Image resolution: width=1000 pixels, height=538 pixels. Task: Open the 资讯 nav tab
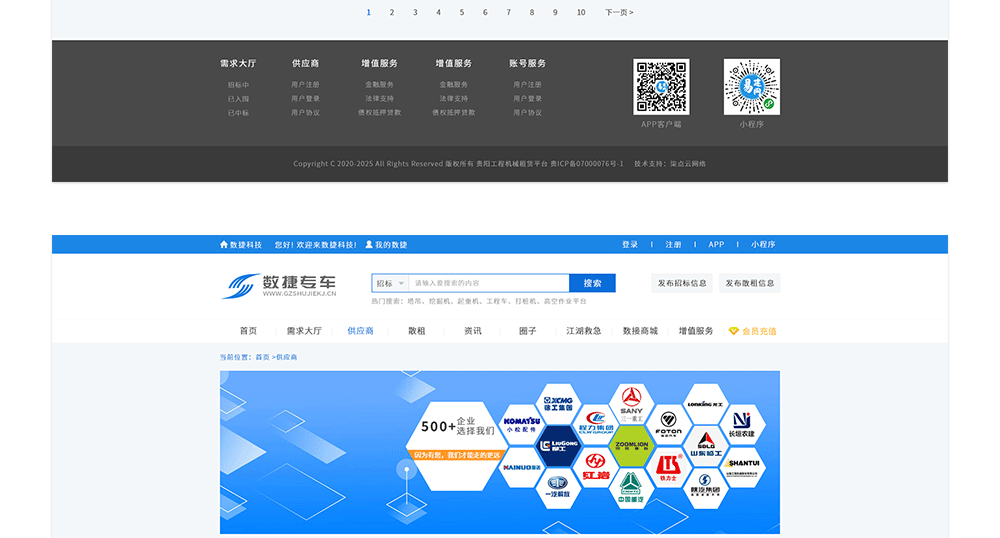coord(473,331)
